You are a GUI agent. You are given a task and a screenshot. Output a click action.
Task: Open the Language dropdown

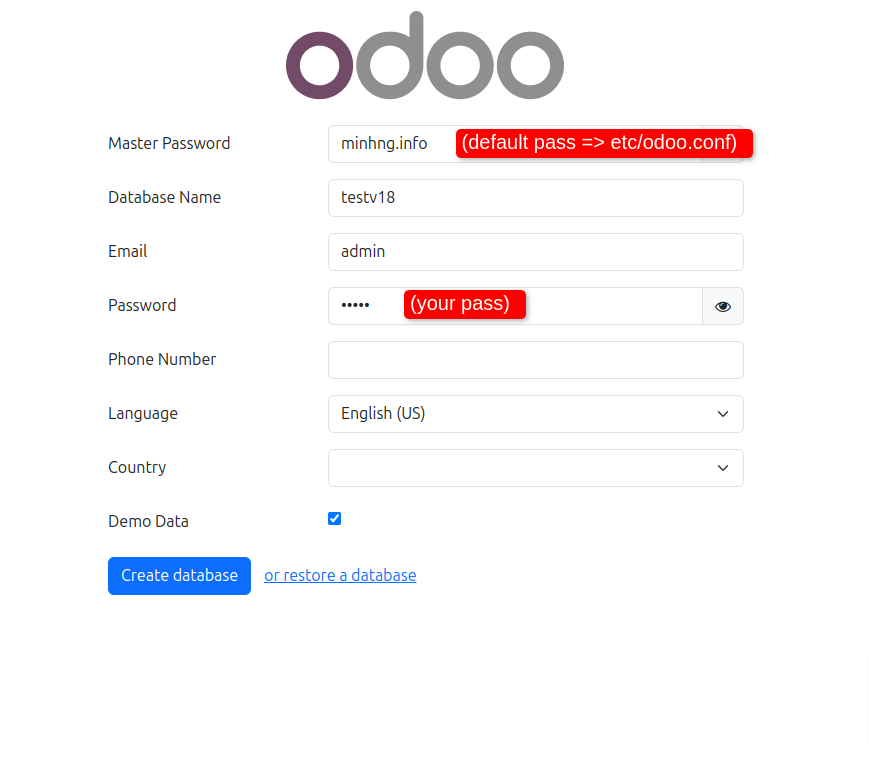pyautogui.click(x=535, y=414)
